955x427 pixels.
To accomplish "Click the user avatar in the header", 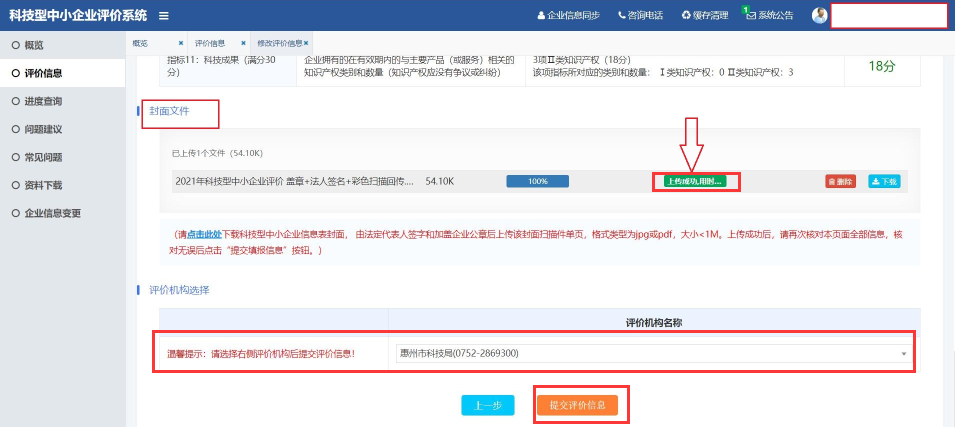I will [x=820, y=16].
